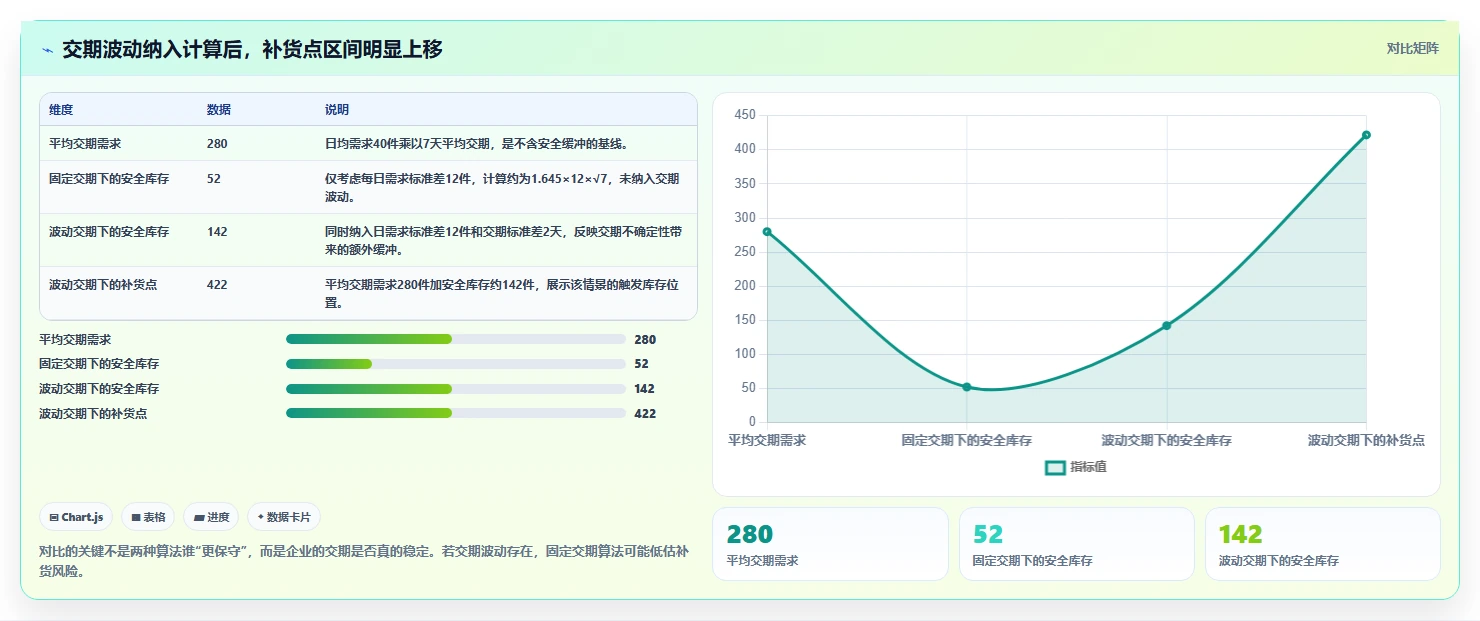Click the 280 value beside the progress bar
This screenshot has height=621, width=1480.
(x=645, y=339)
